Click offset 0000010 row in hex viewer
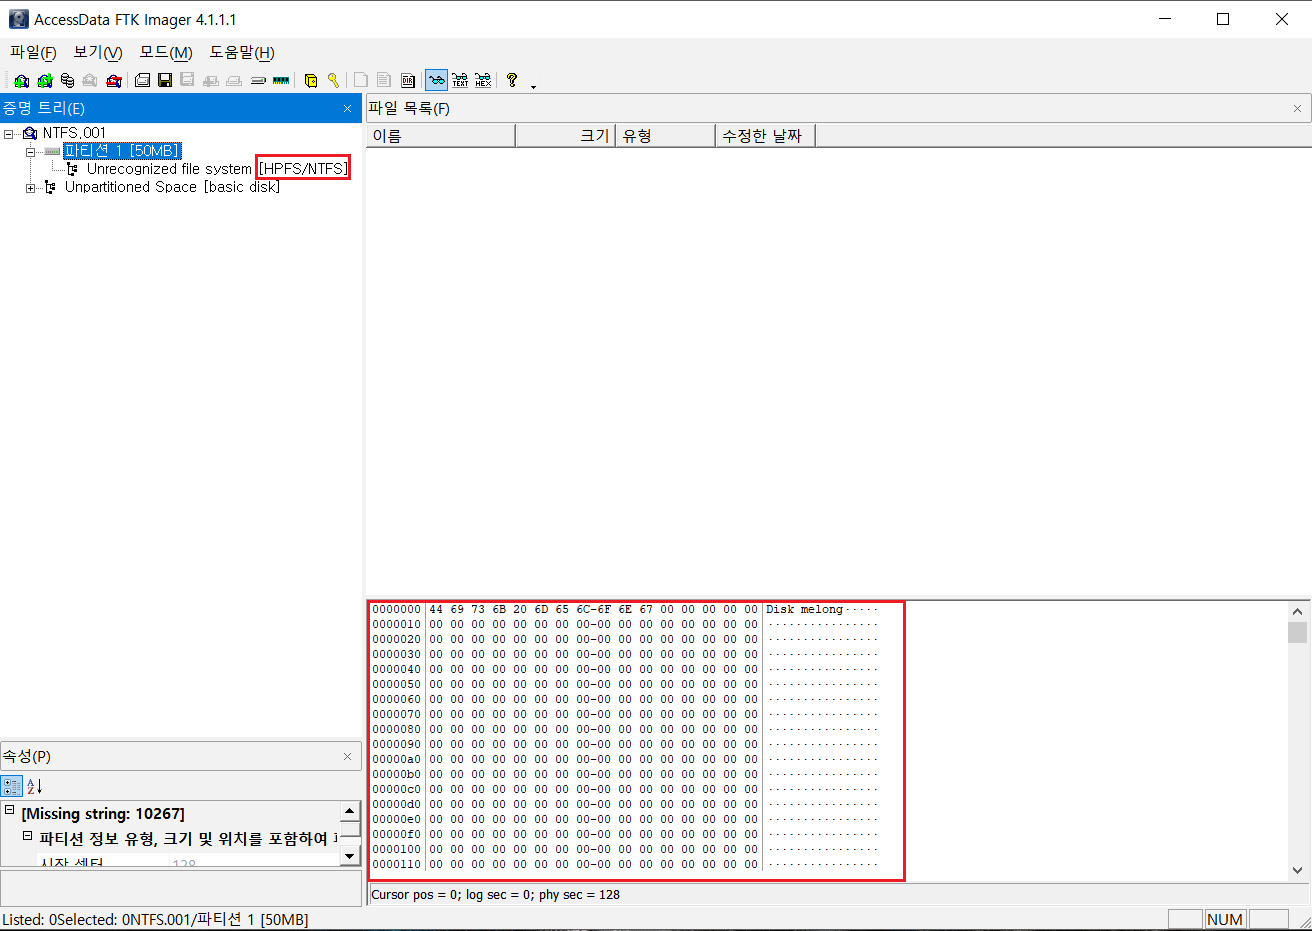 tap(625, 624)
